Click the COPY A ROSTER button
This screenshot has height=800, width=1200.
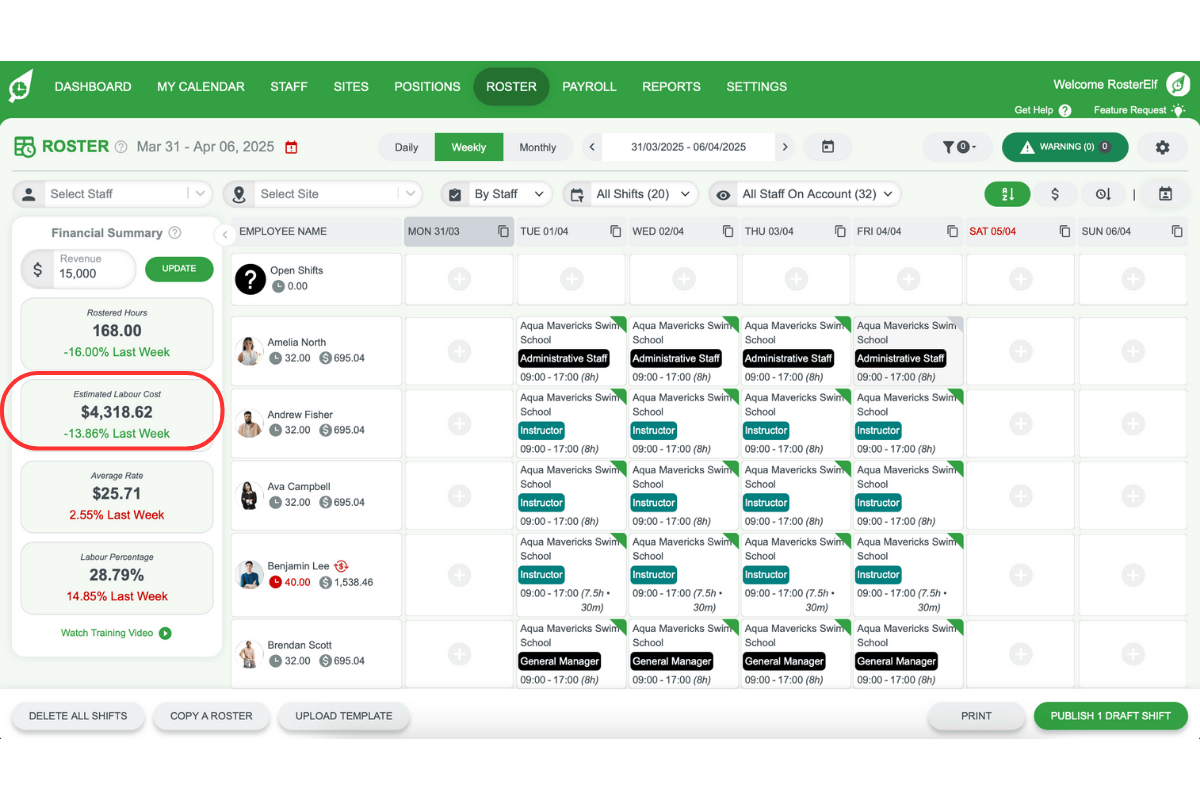point(211,716)
